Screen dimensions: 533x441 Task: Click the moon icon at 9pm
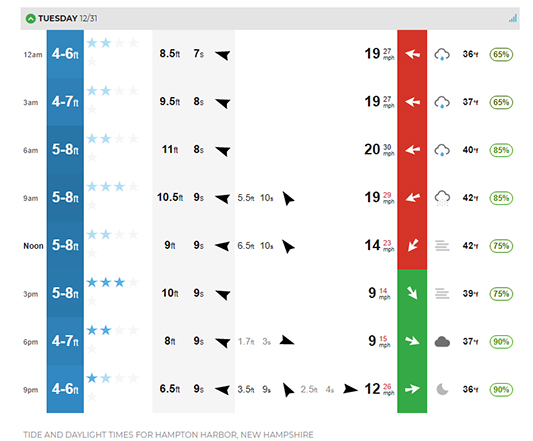pos(442,389)
